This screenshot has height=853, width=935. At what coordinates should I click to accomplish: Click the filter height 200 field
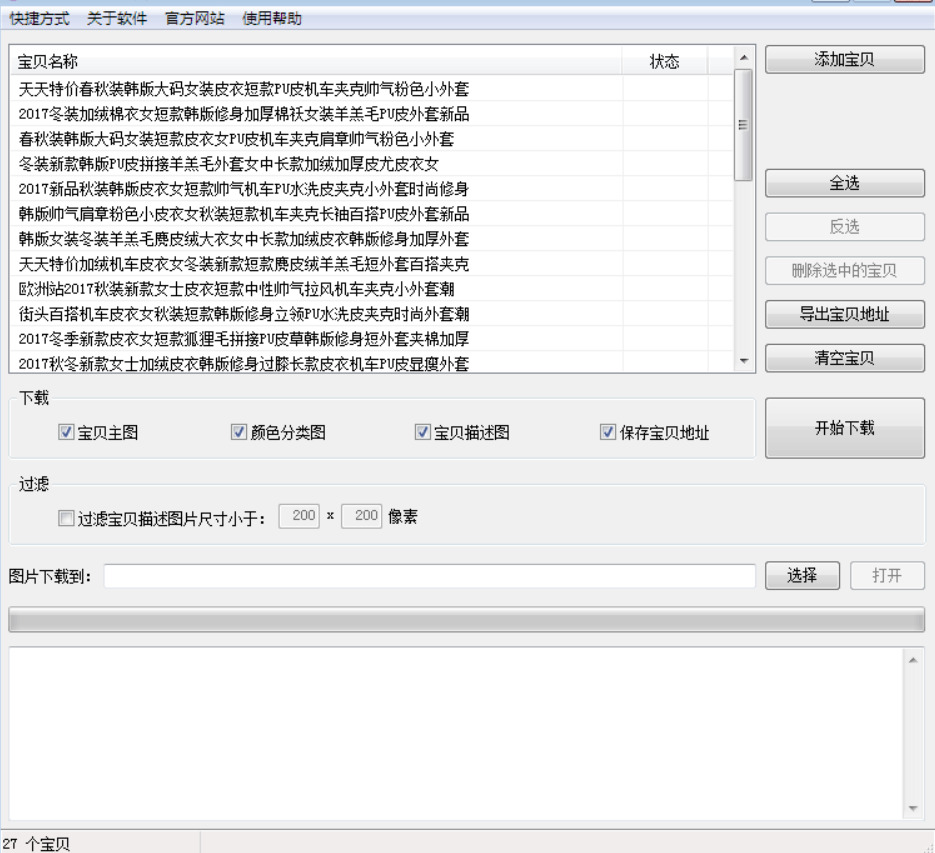click(x=361, y=516)
